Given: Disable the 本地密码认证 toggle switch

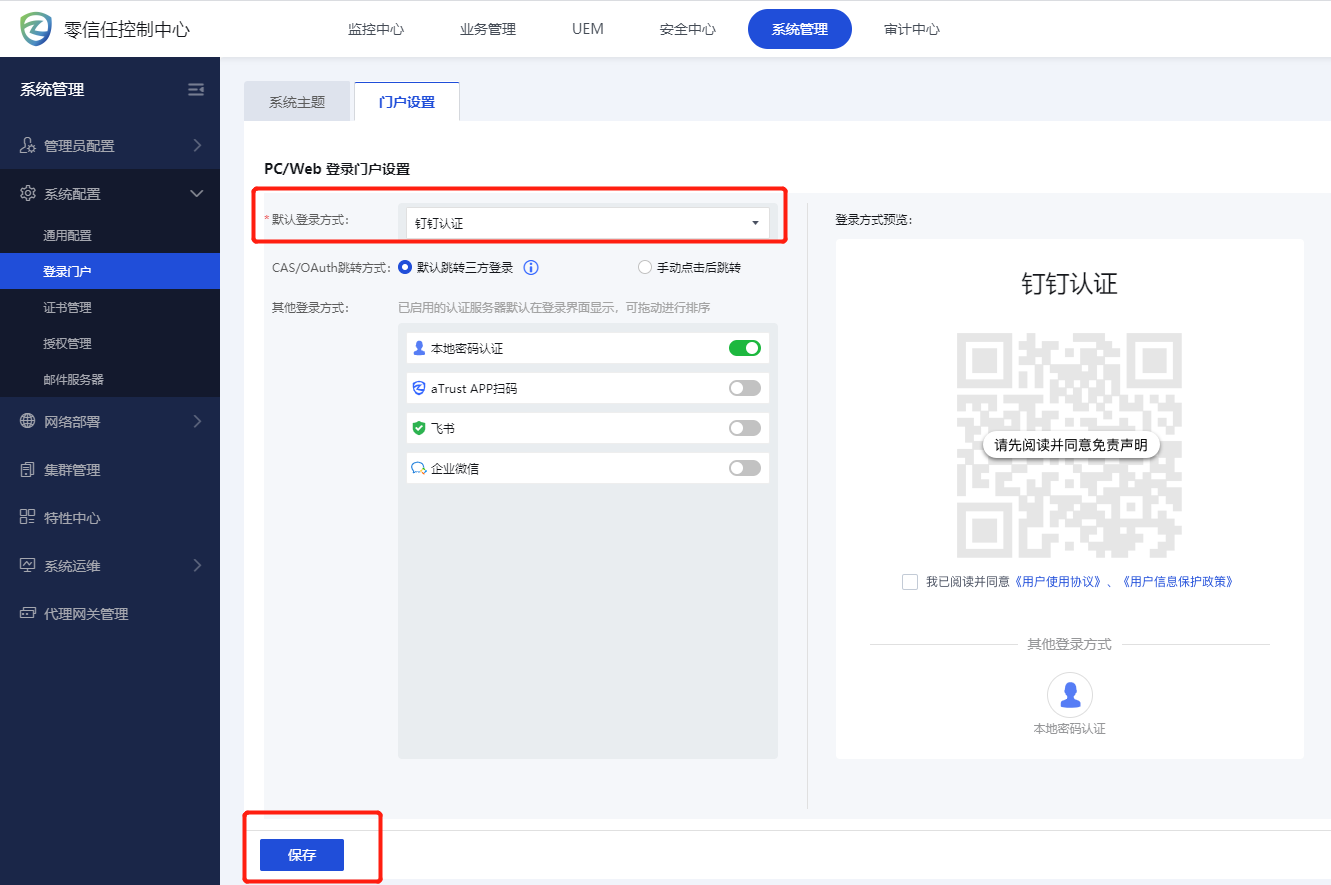Looking at the screenshot, I should click(744, 348).
